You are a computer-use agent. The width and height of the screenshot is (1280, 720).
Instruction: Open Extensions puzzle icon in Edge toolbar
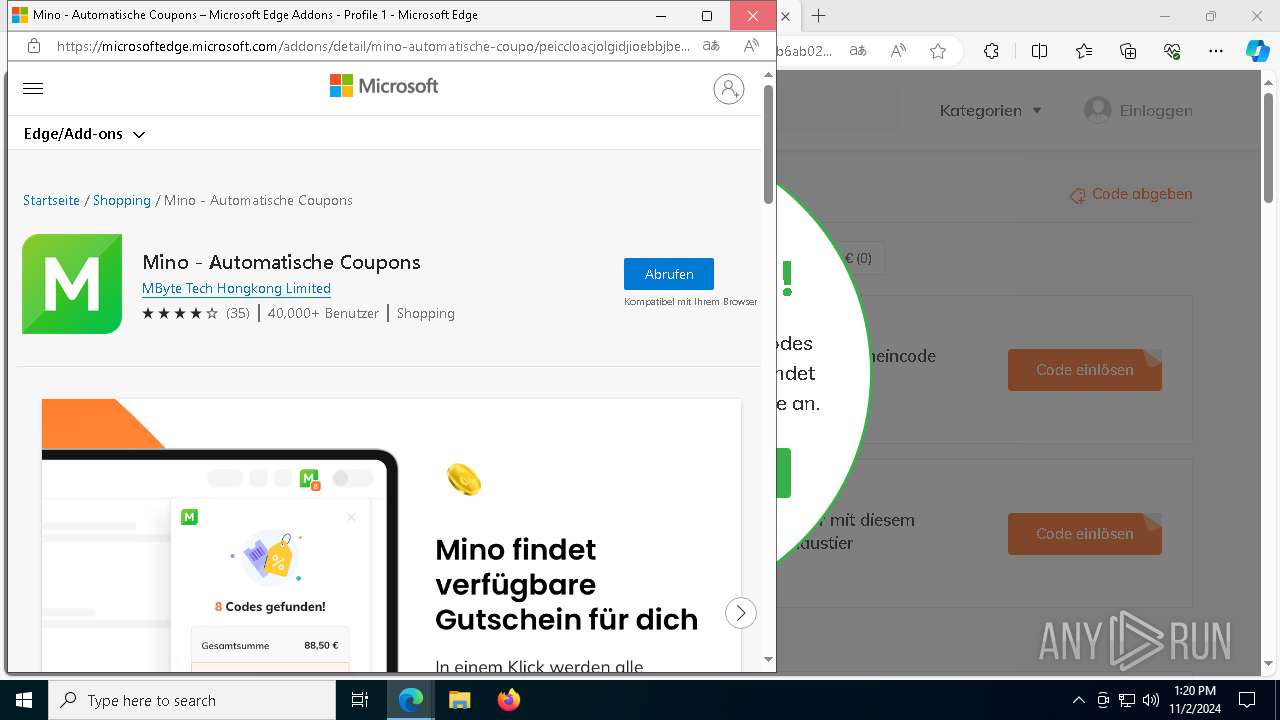coord(991,52)
